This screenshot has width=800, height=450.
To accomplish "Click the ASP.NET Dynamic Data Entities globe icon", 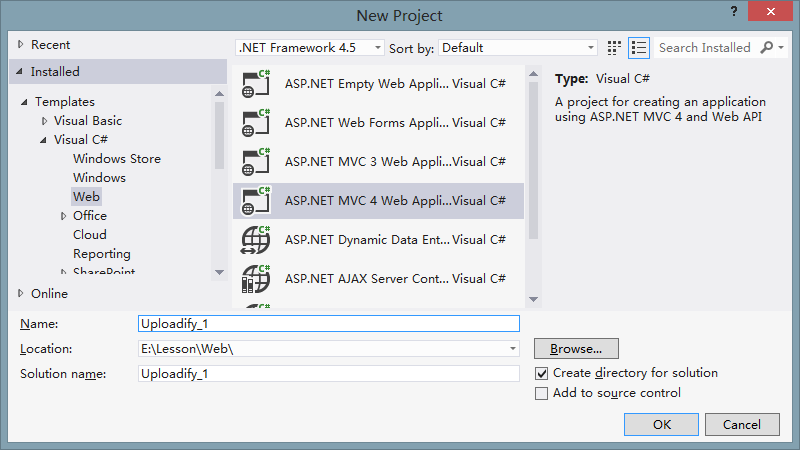I will (256, 240).
